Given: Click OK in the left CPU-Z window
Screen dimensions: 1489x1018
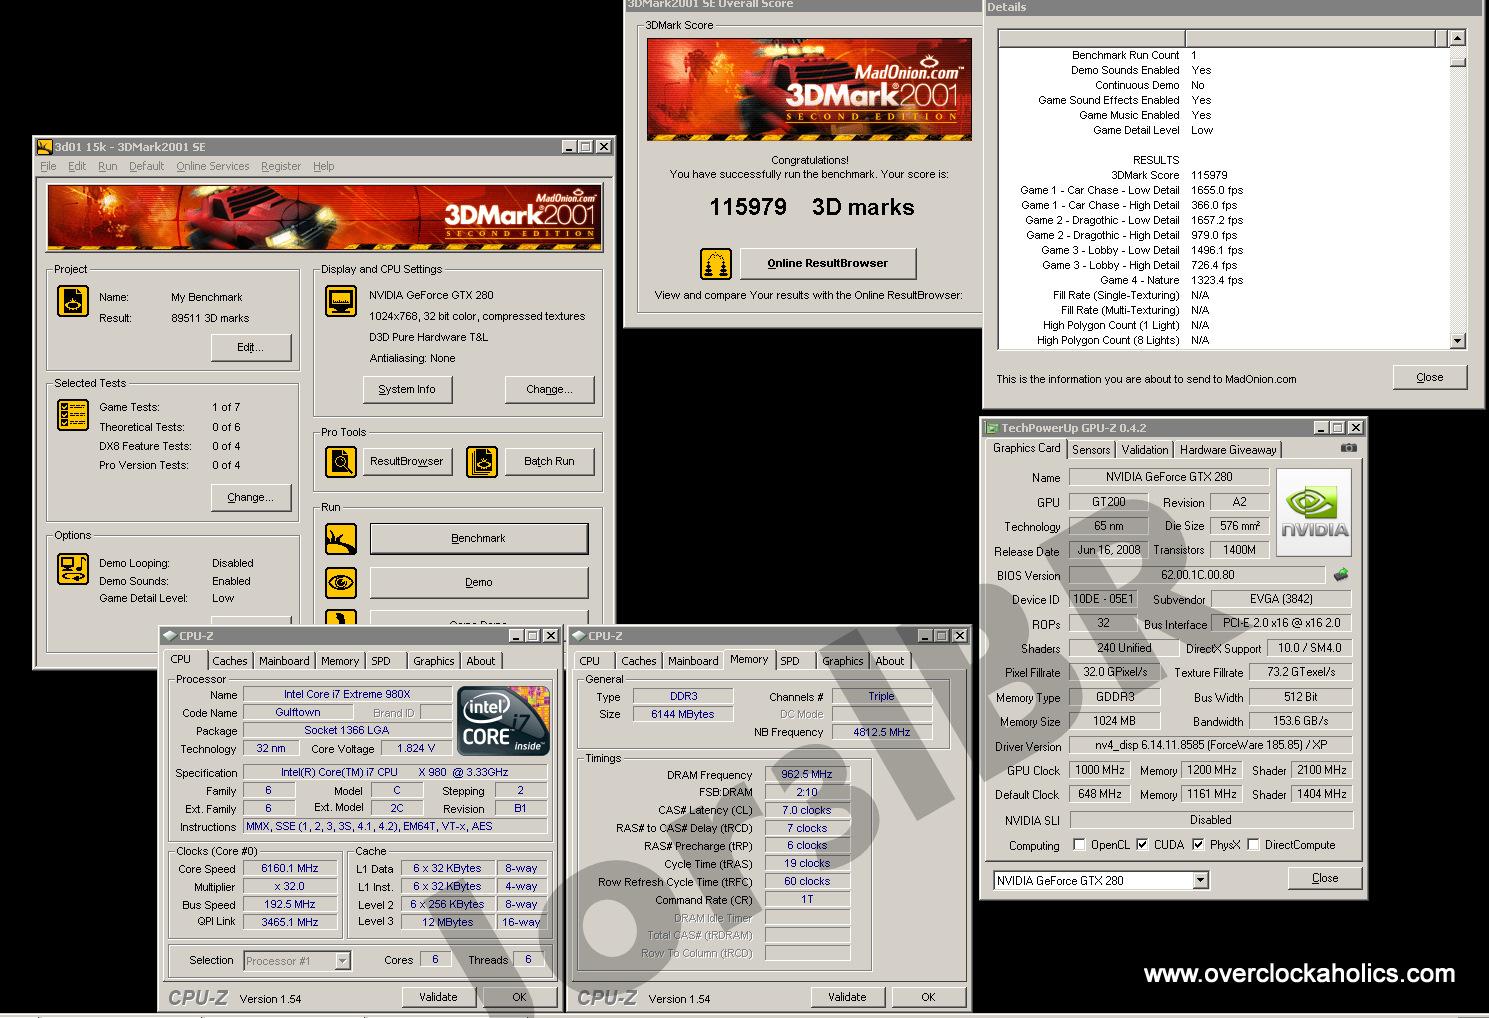Looking at the screenshot, I should [519, 997].
